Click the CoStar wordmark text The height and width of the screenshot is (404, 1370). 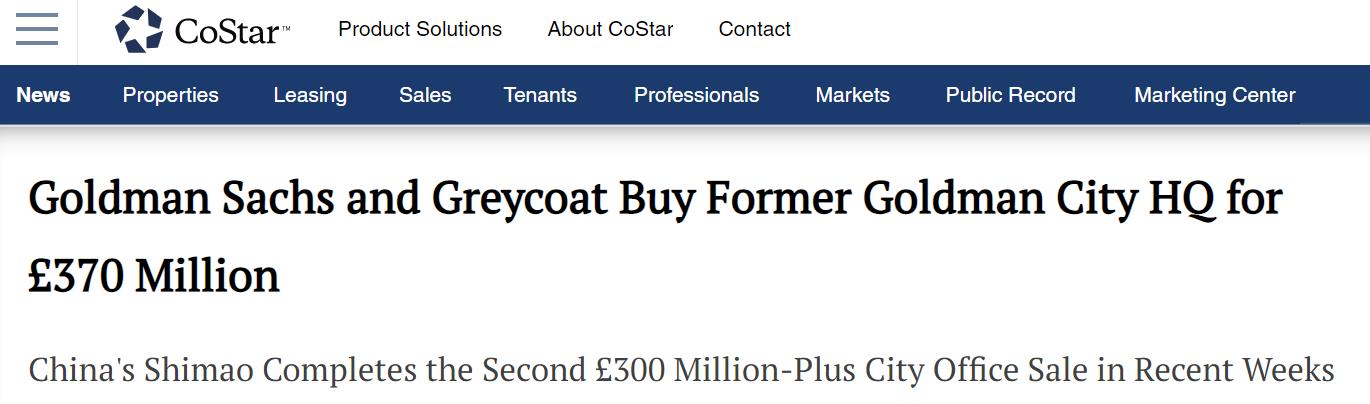pyautogui.click(x=226, y=32)
